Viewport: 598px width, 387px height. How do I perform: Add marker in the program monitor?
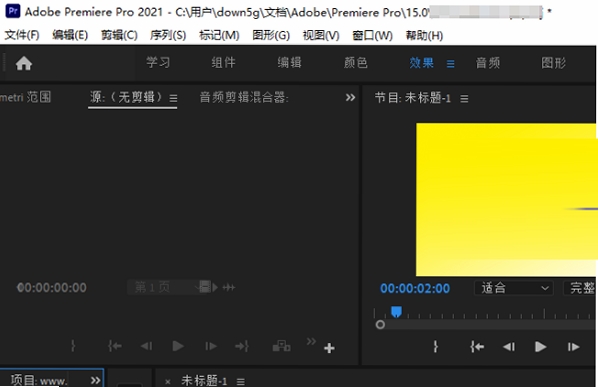(436, 347)
